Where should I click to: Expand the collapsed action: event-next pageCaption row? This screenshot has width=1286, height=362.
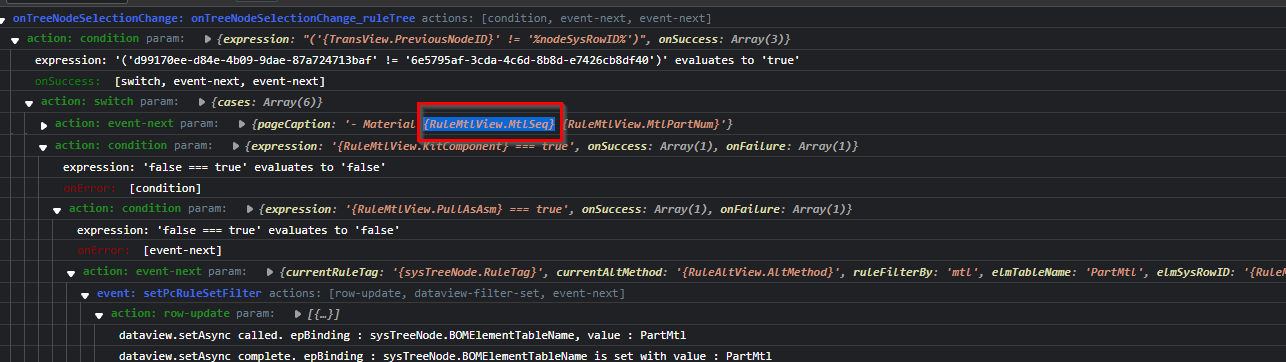tap(44, 125)
